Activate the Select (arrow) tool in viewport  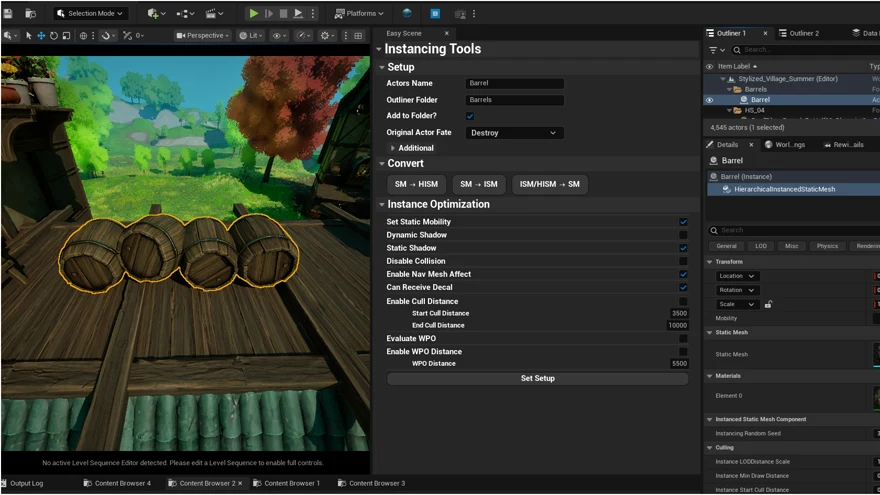click(x=29, y=35)
